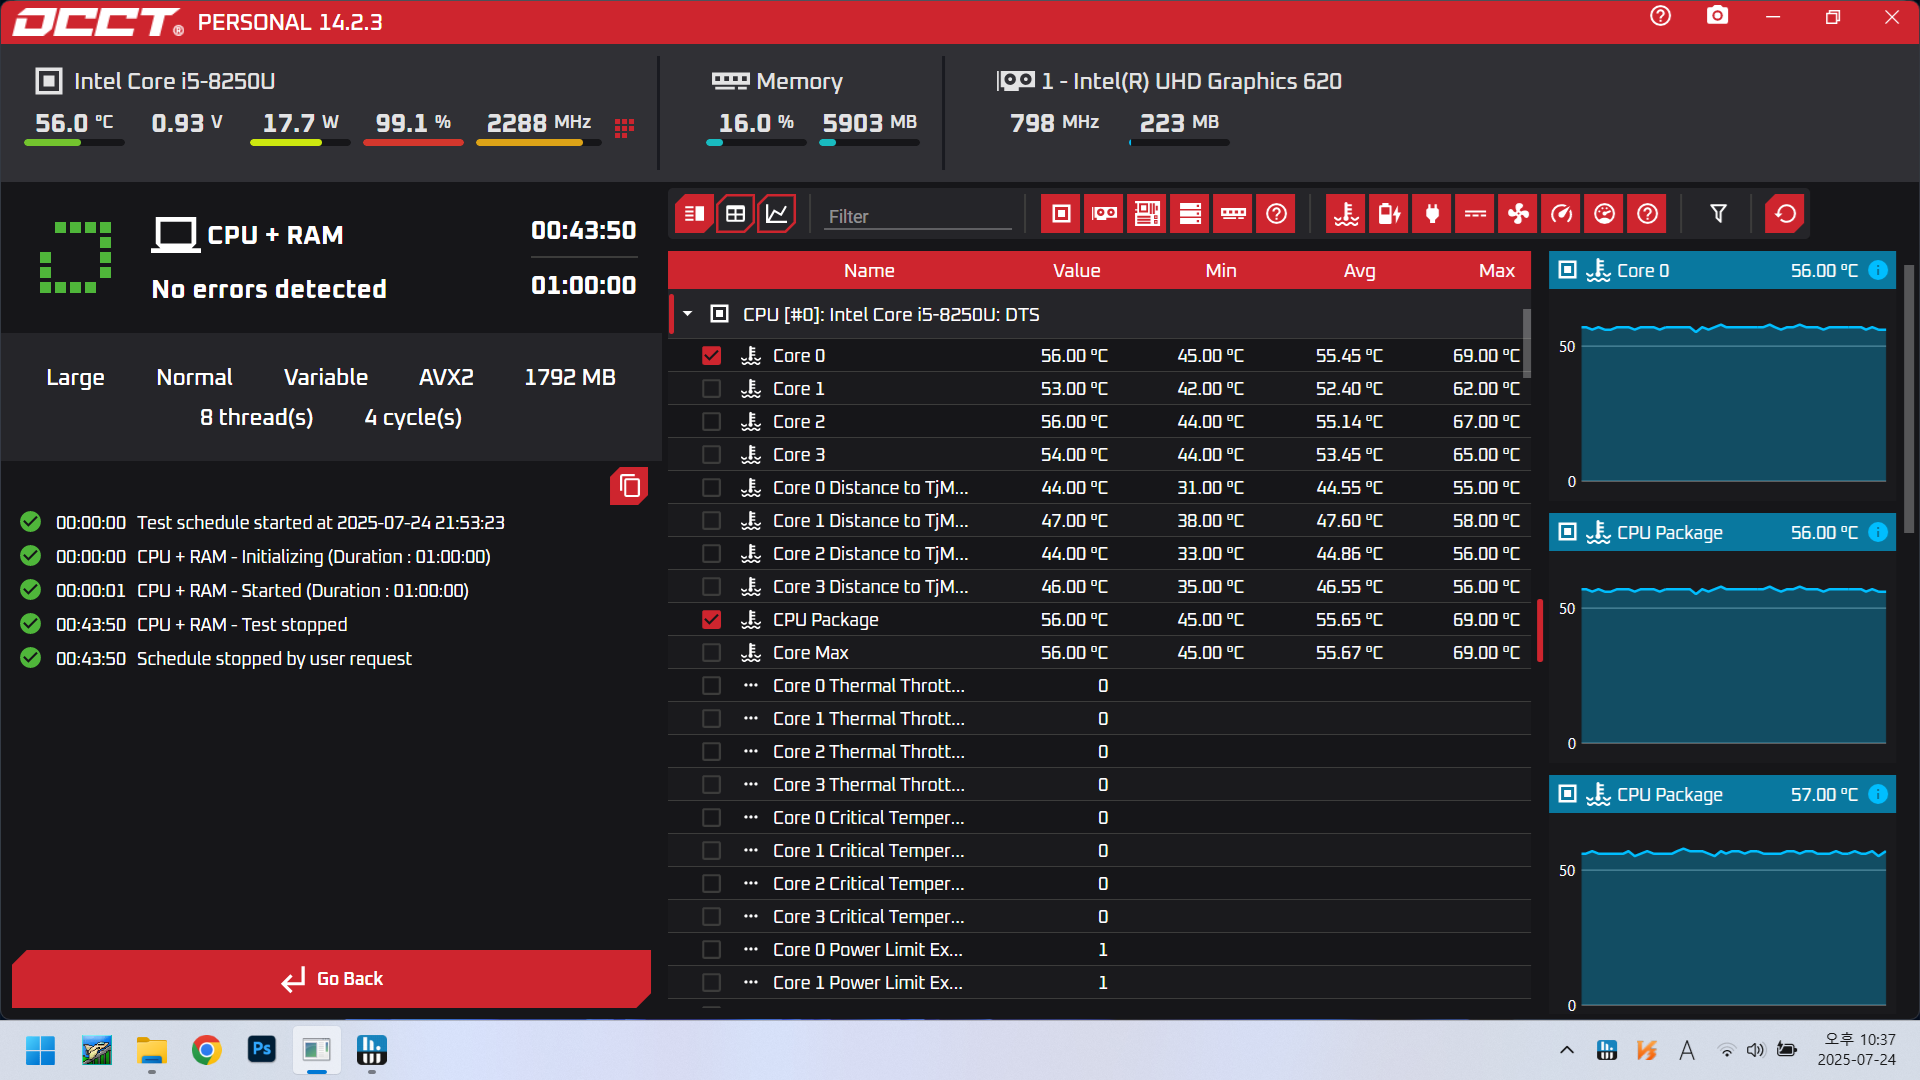This screenshot has height=1080, width=1920.
Task: Toggle the temperature sensor type filter
Action: pos(1346,214)
